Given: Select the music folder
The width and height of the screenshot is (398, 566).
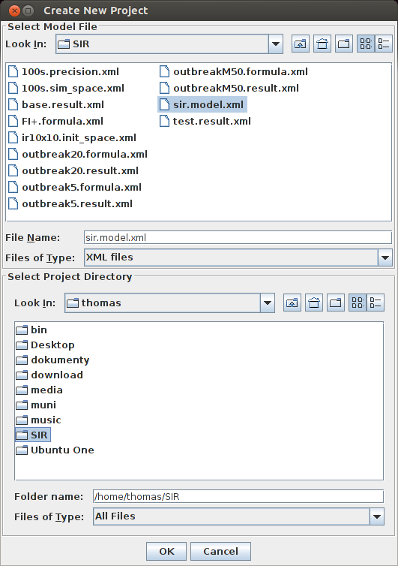Looking at the screenshot, I should 39,420.
